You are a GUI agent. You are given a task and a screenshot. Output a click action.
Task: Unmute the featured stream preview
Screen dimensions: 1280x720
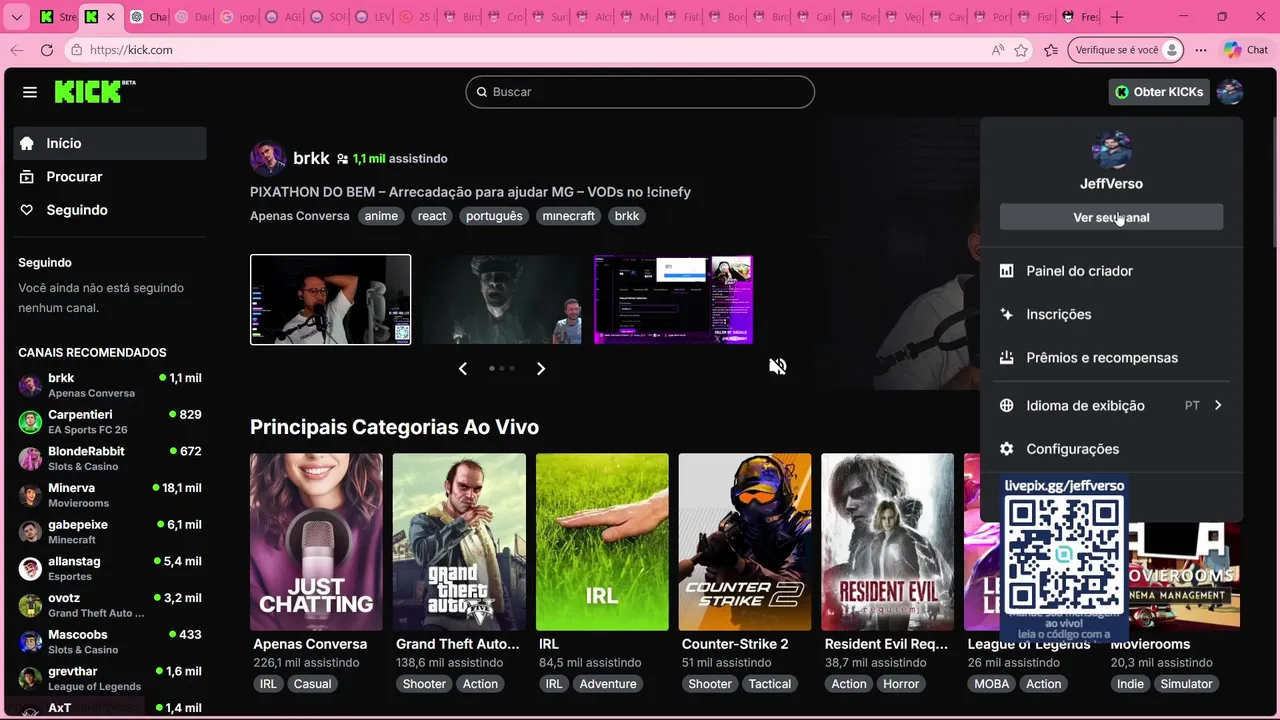(778, 367)
